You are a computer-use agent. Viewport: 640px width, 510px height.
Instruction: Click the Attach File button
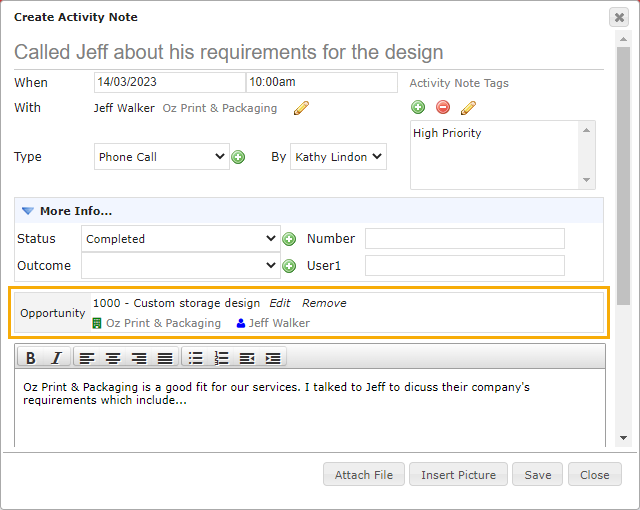(x=364, y=475)
